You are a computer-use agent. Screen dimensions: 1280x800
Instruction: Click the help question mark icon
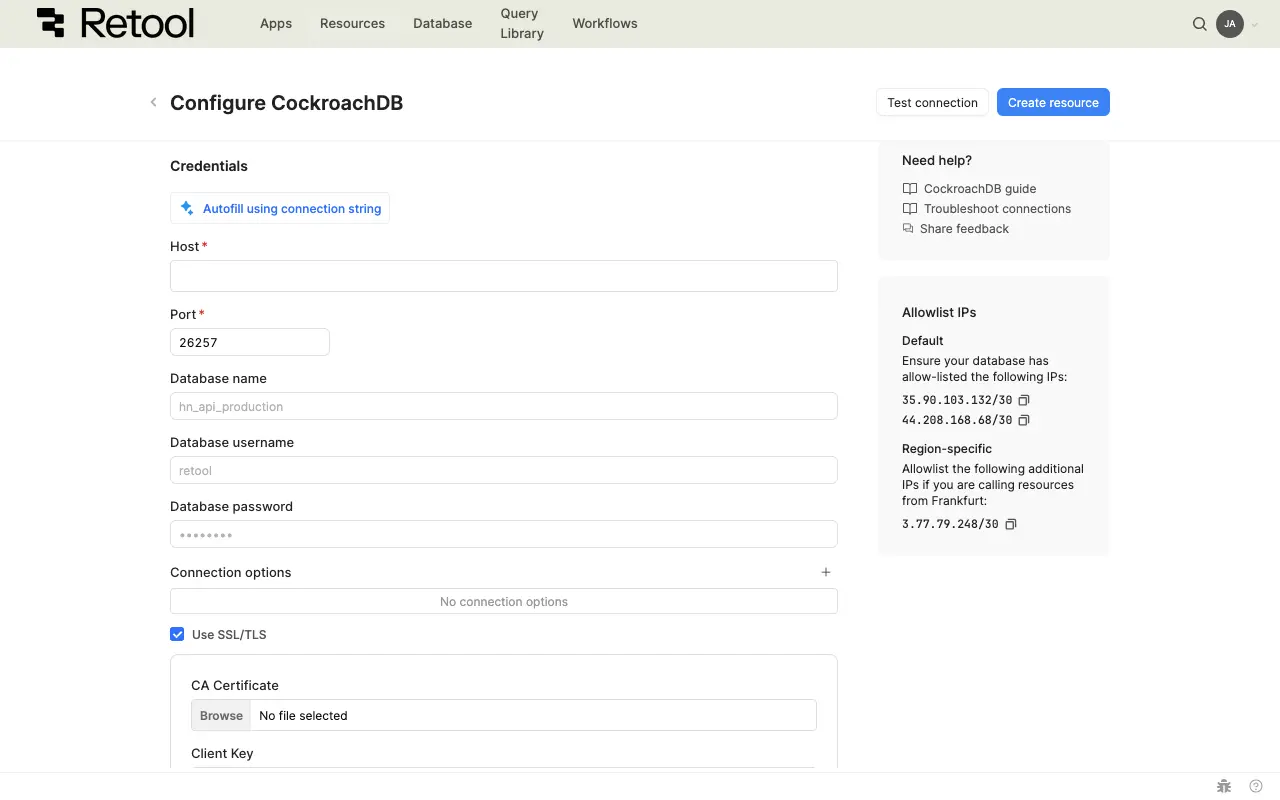1256,786
